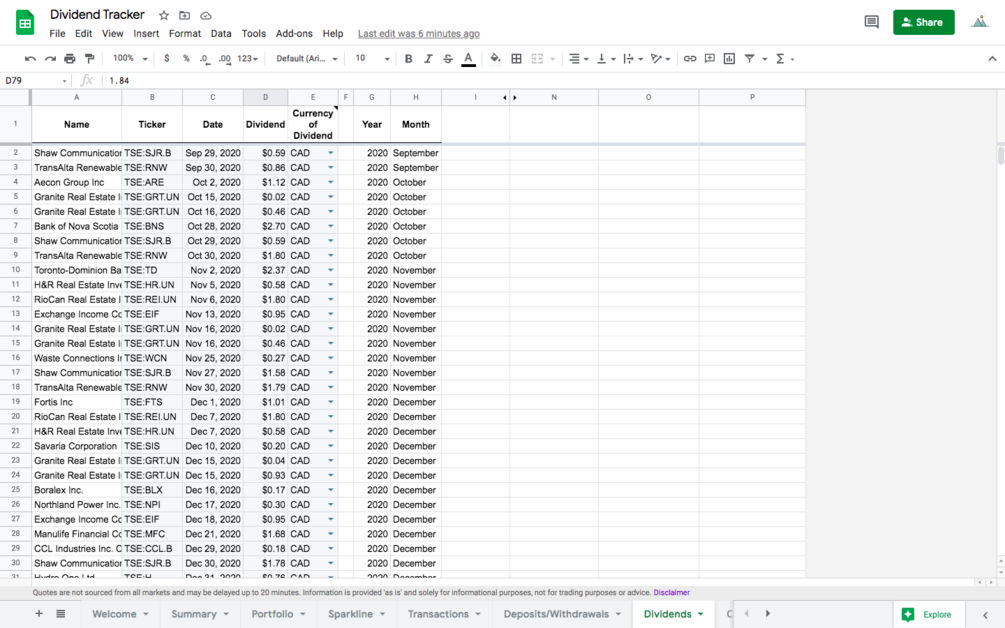Select column D header
1005x628 pixels.
point(265,97)
